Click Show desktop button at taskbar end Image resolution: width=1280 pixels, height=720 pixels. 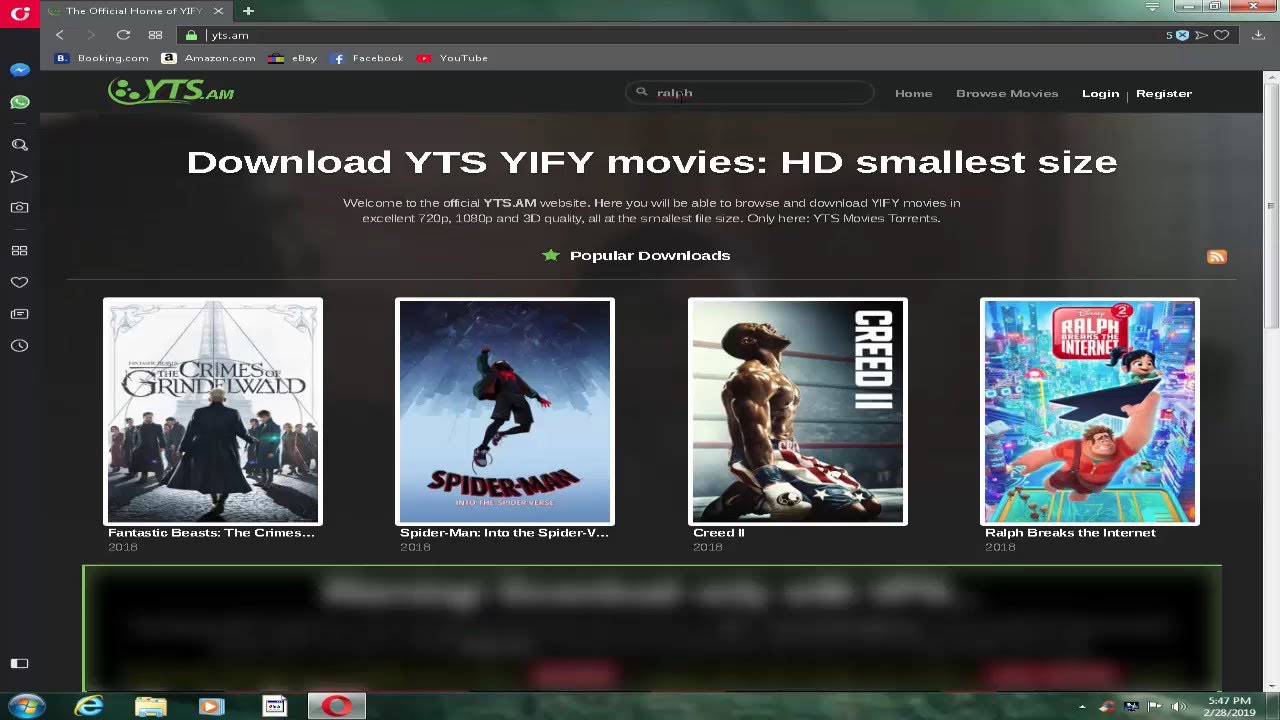[x=1273, y=707]
